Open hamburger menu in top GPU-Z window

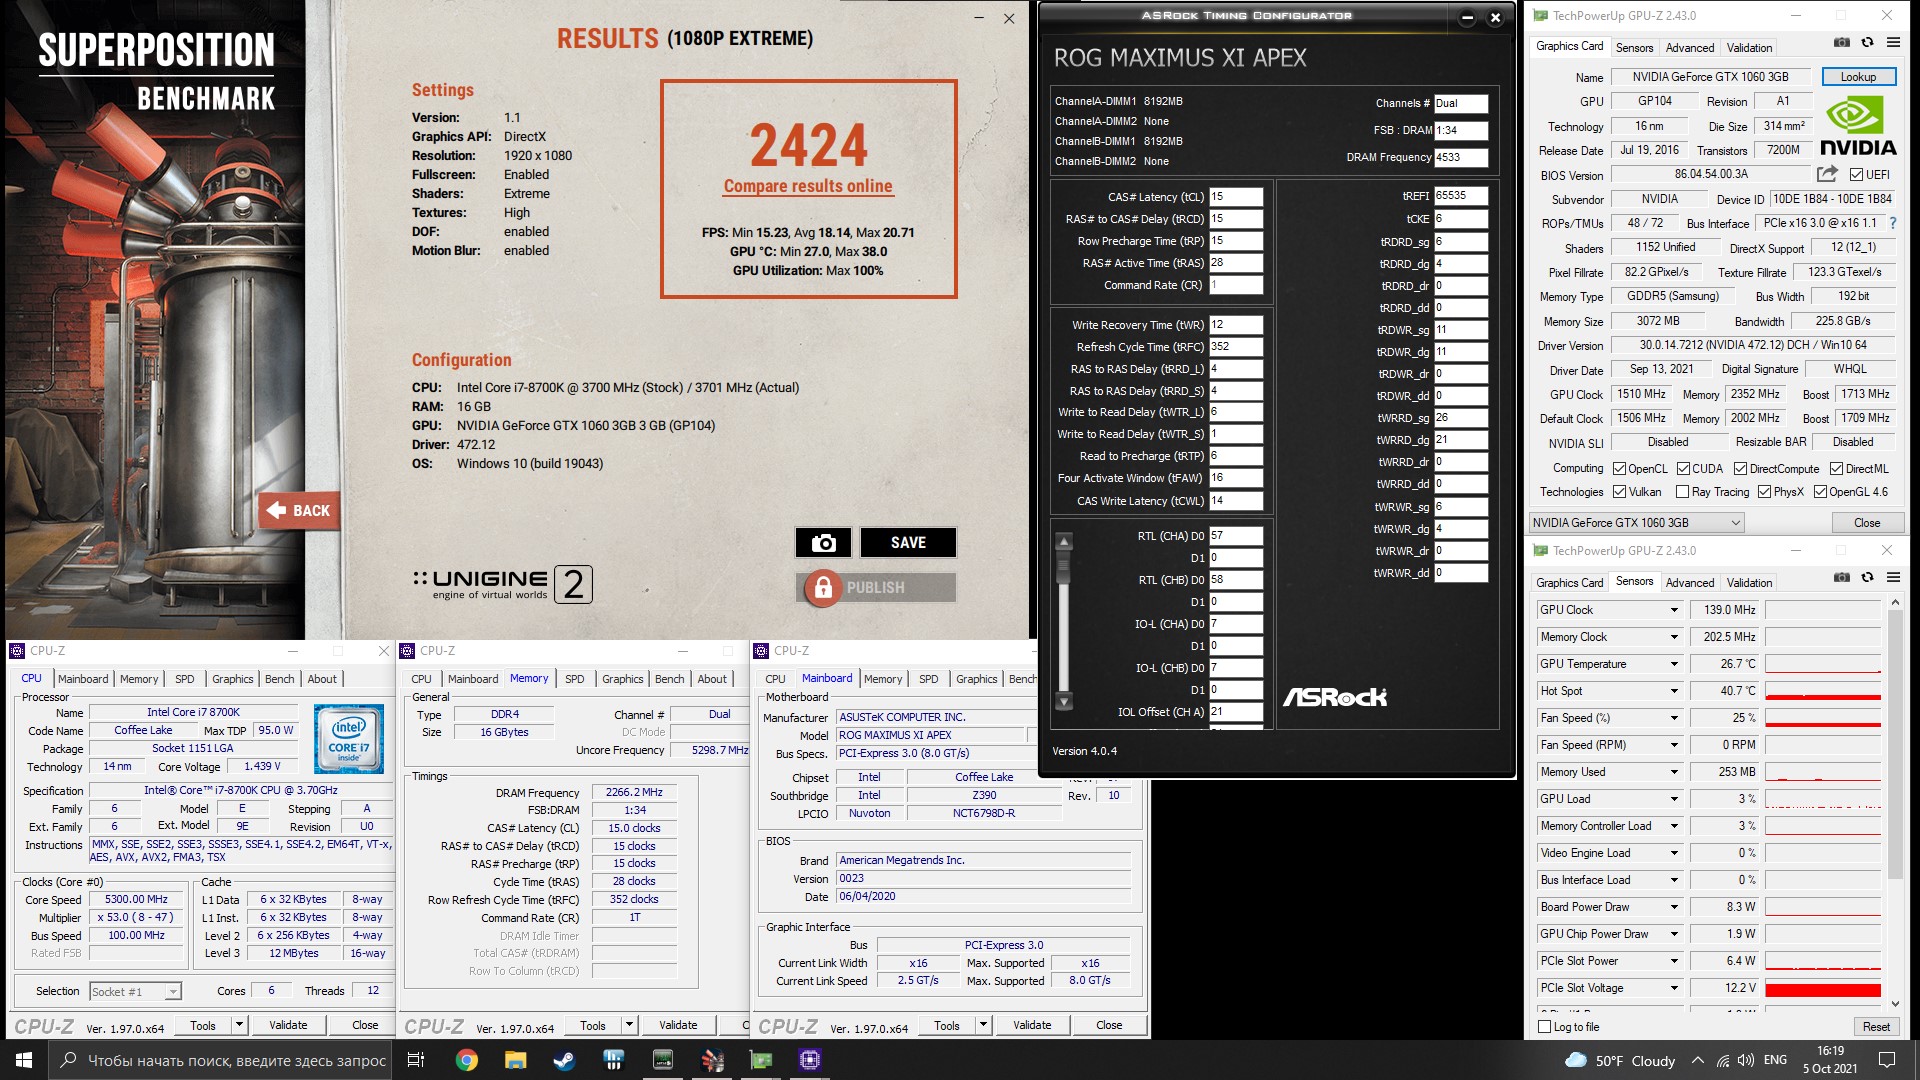[x=1893, y=43]
